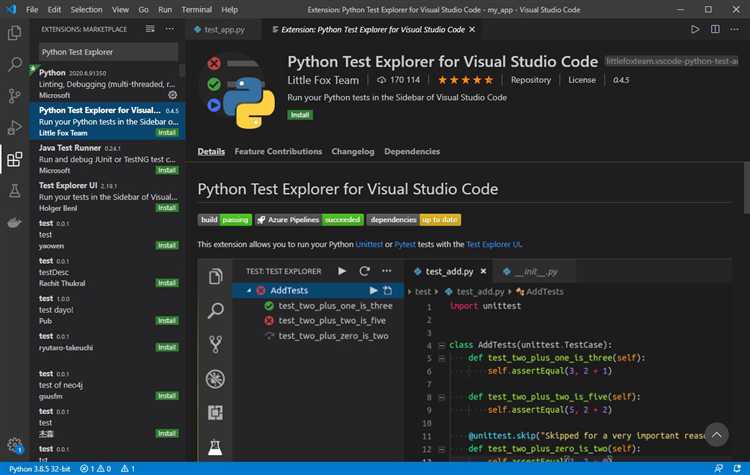Screen dimensions: 750x475
Task: Click the Little Fox Team publisher link
Action: 323,80
